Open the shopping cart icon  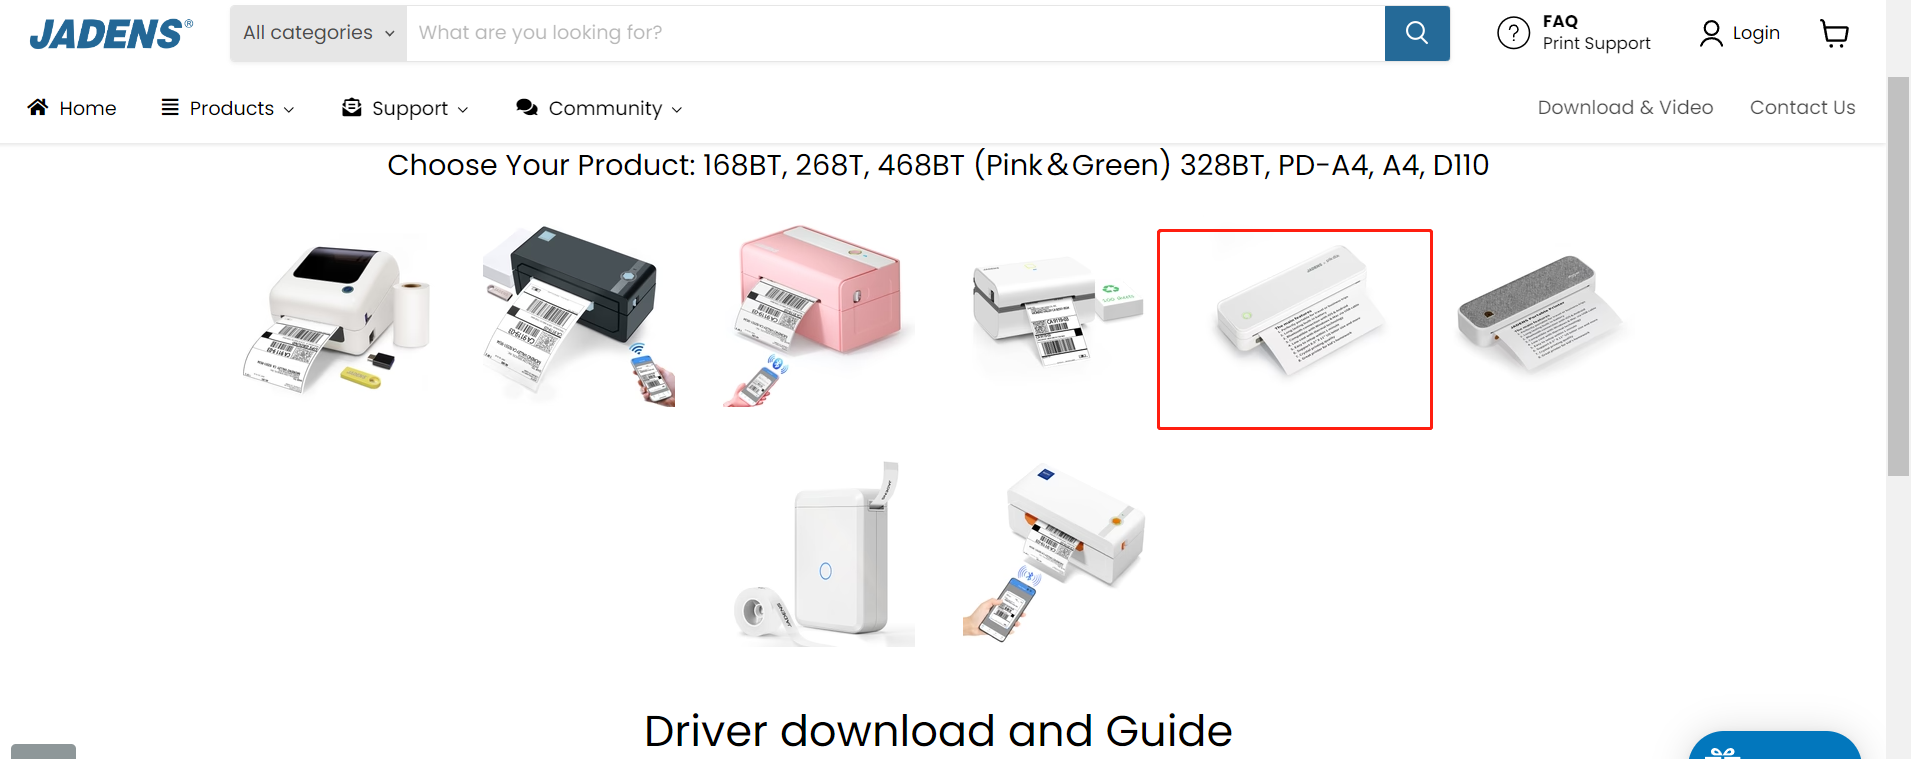(1835, 34)
